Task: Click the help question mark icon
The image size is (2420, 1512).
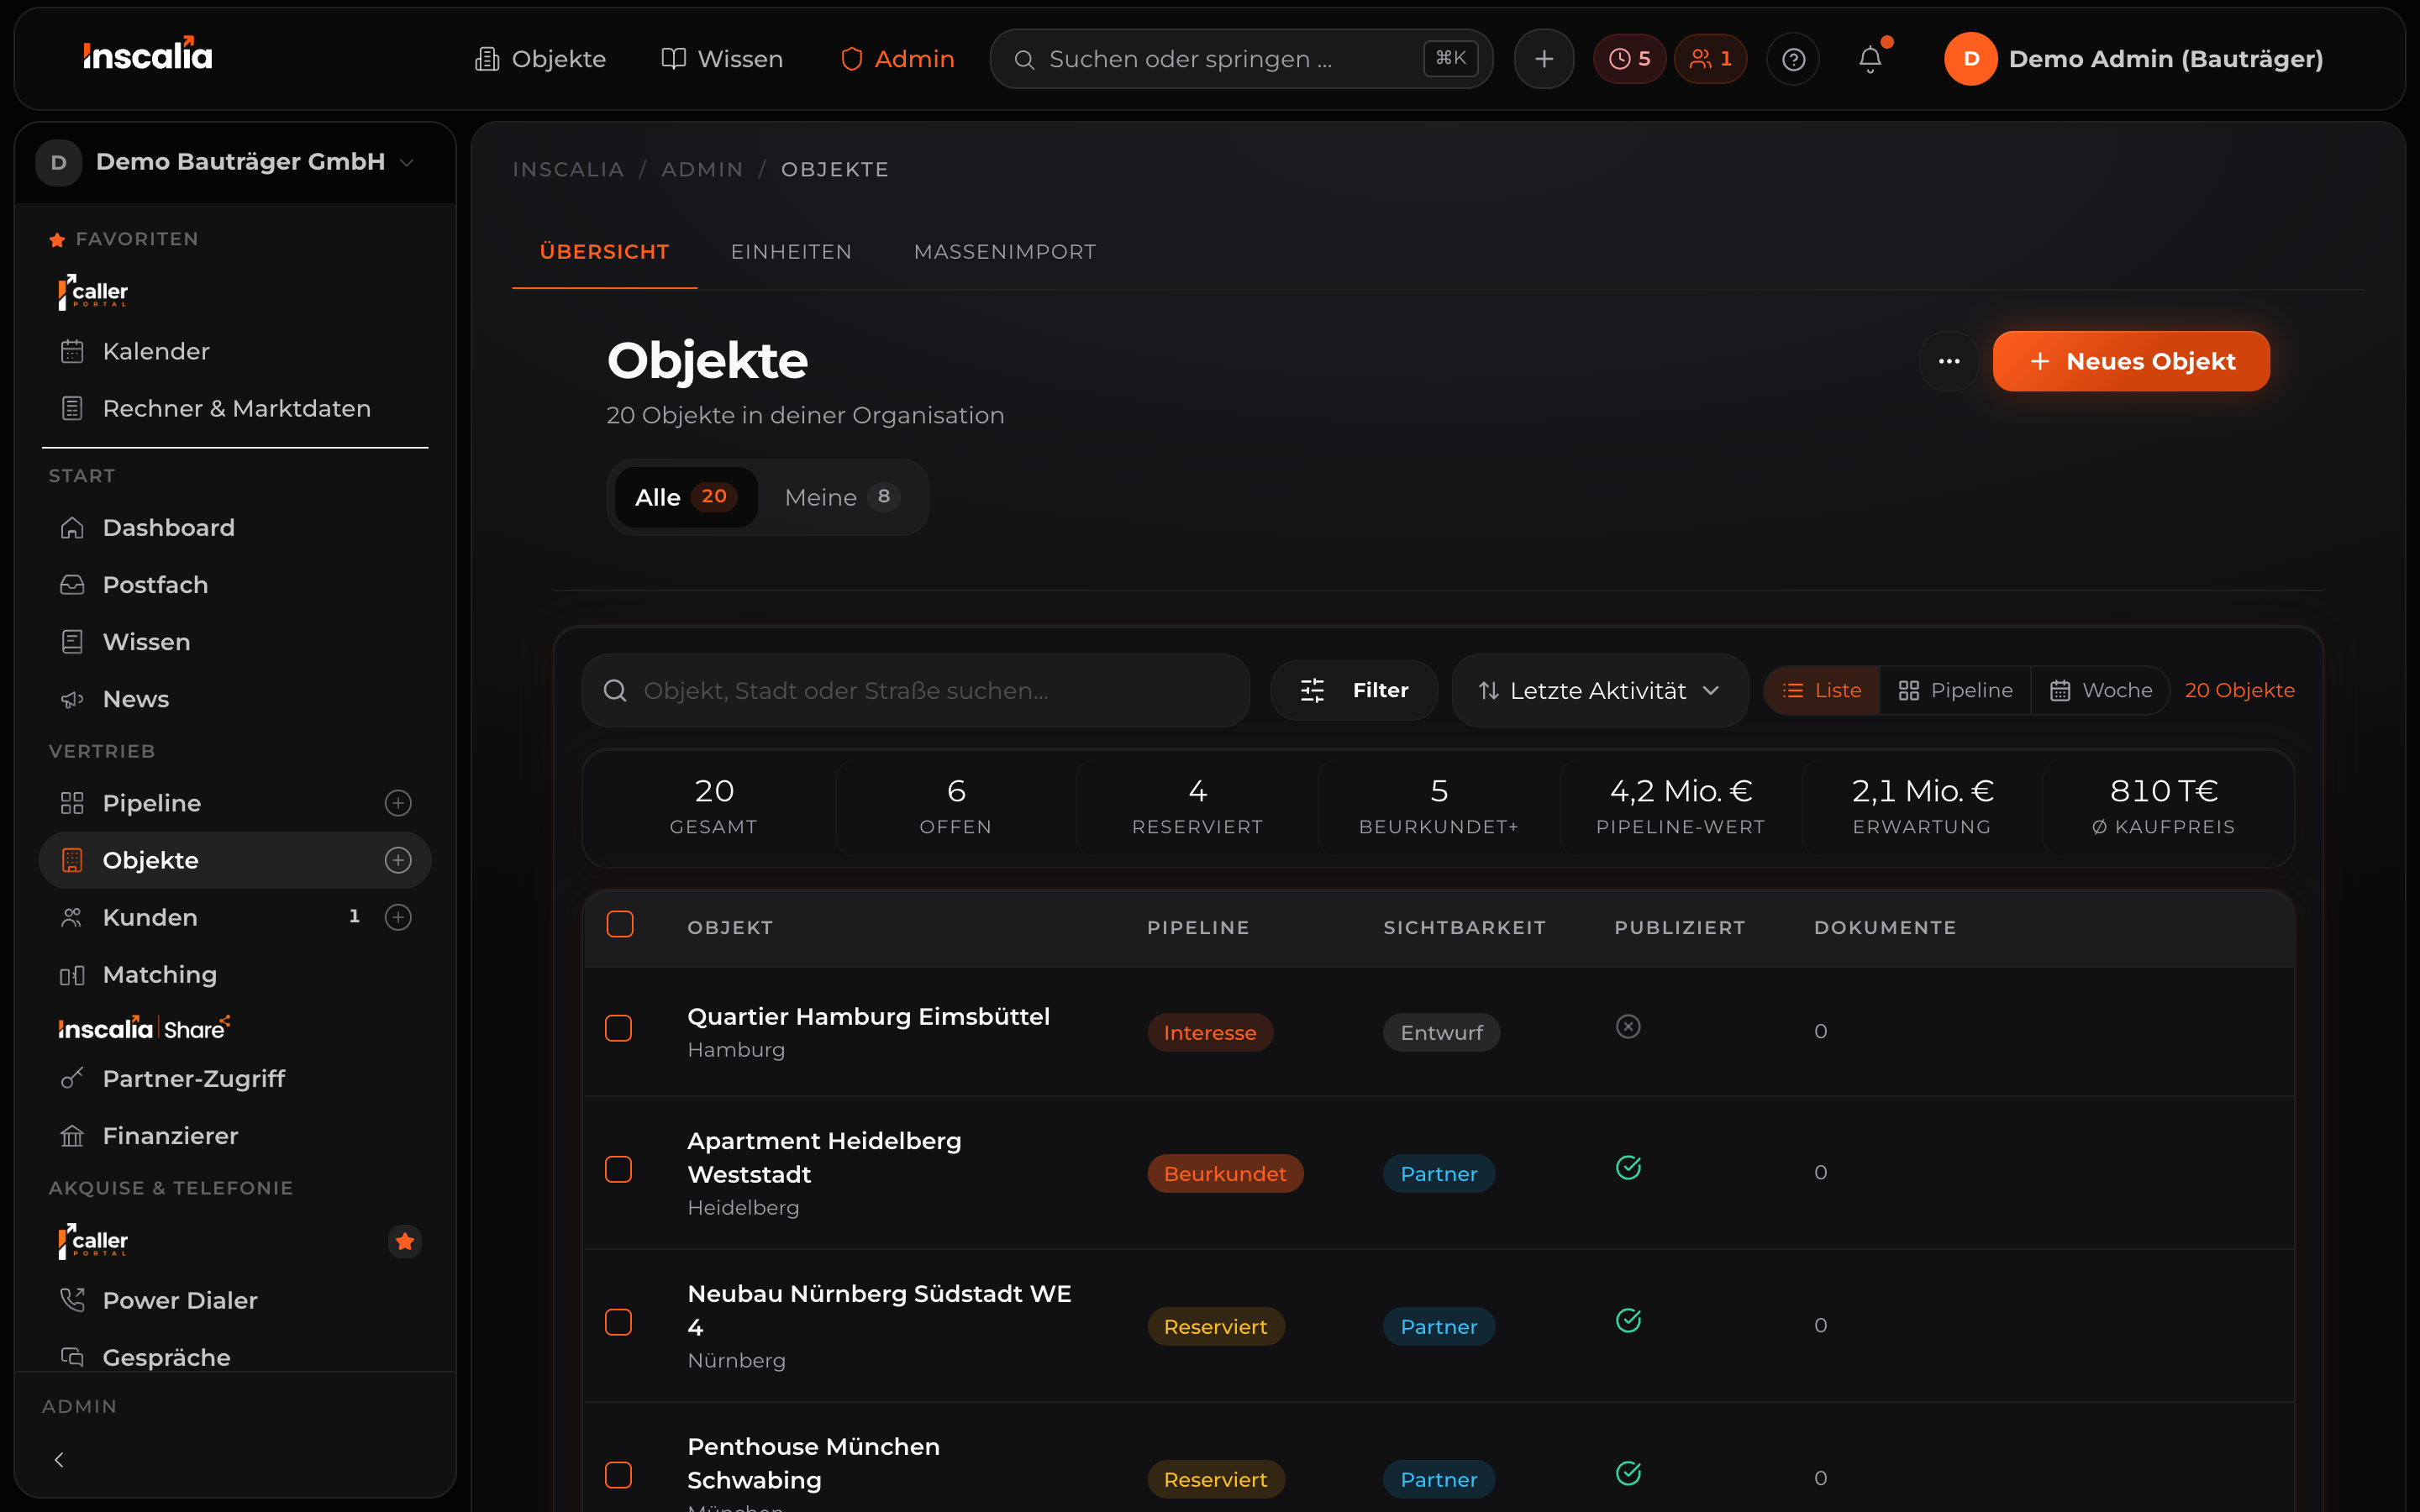Action: pos(1793,59)
